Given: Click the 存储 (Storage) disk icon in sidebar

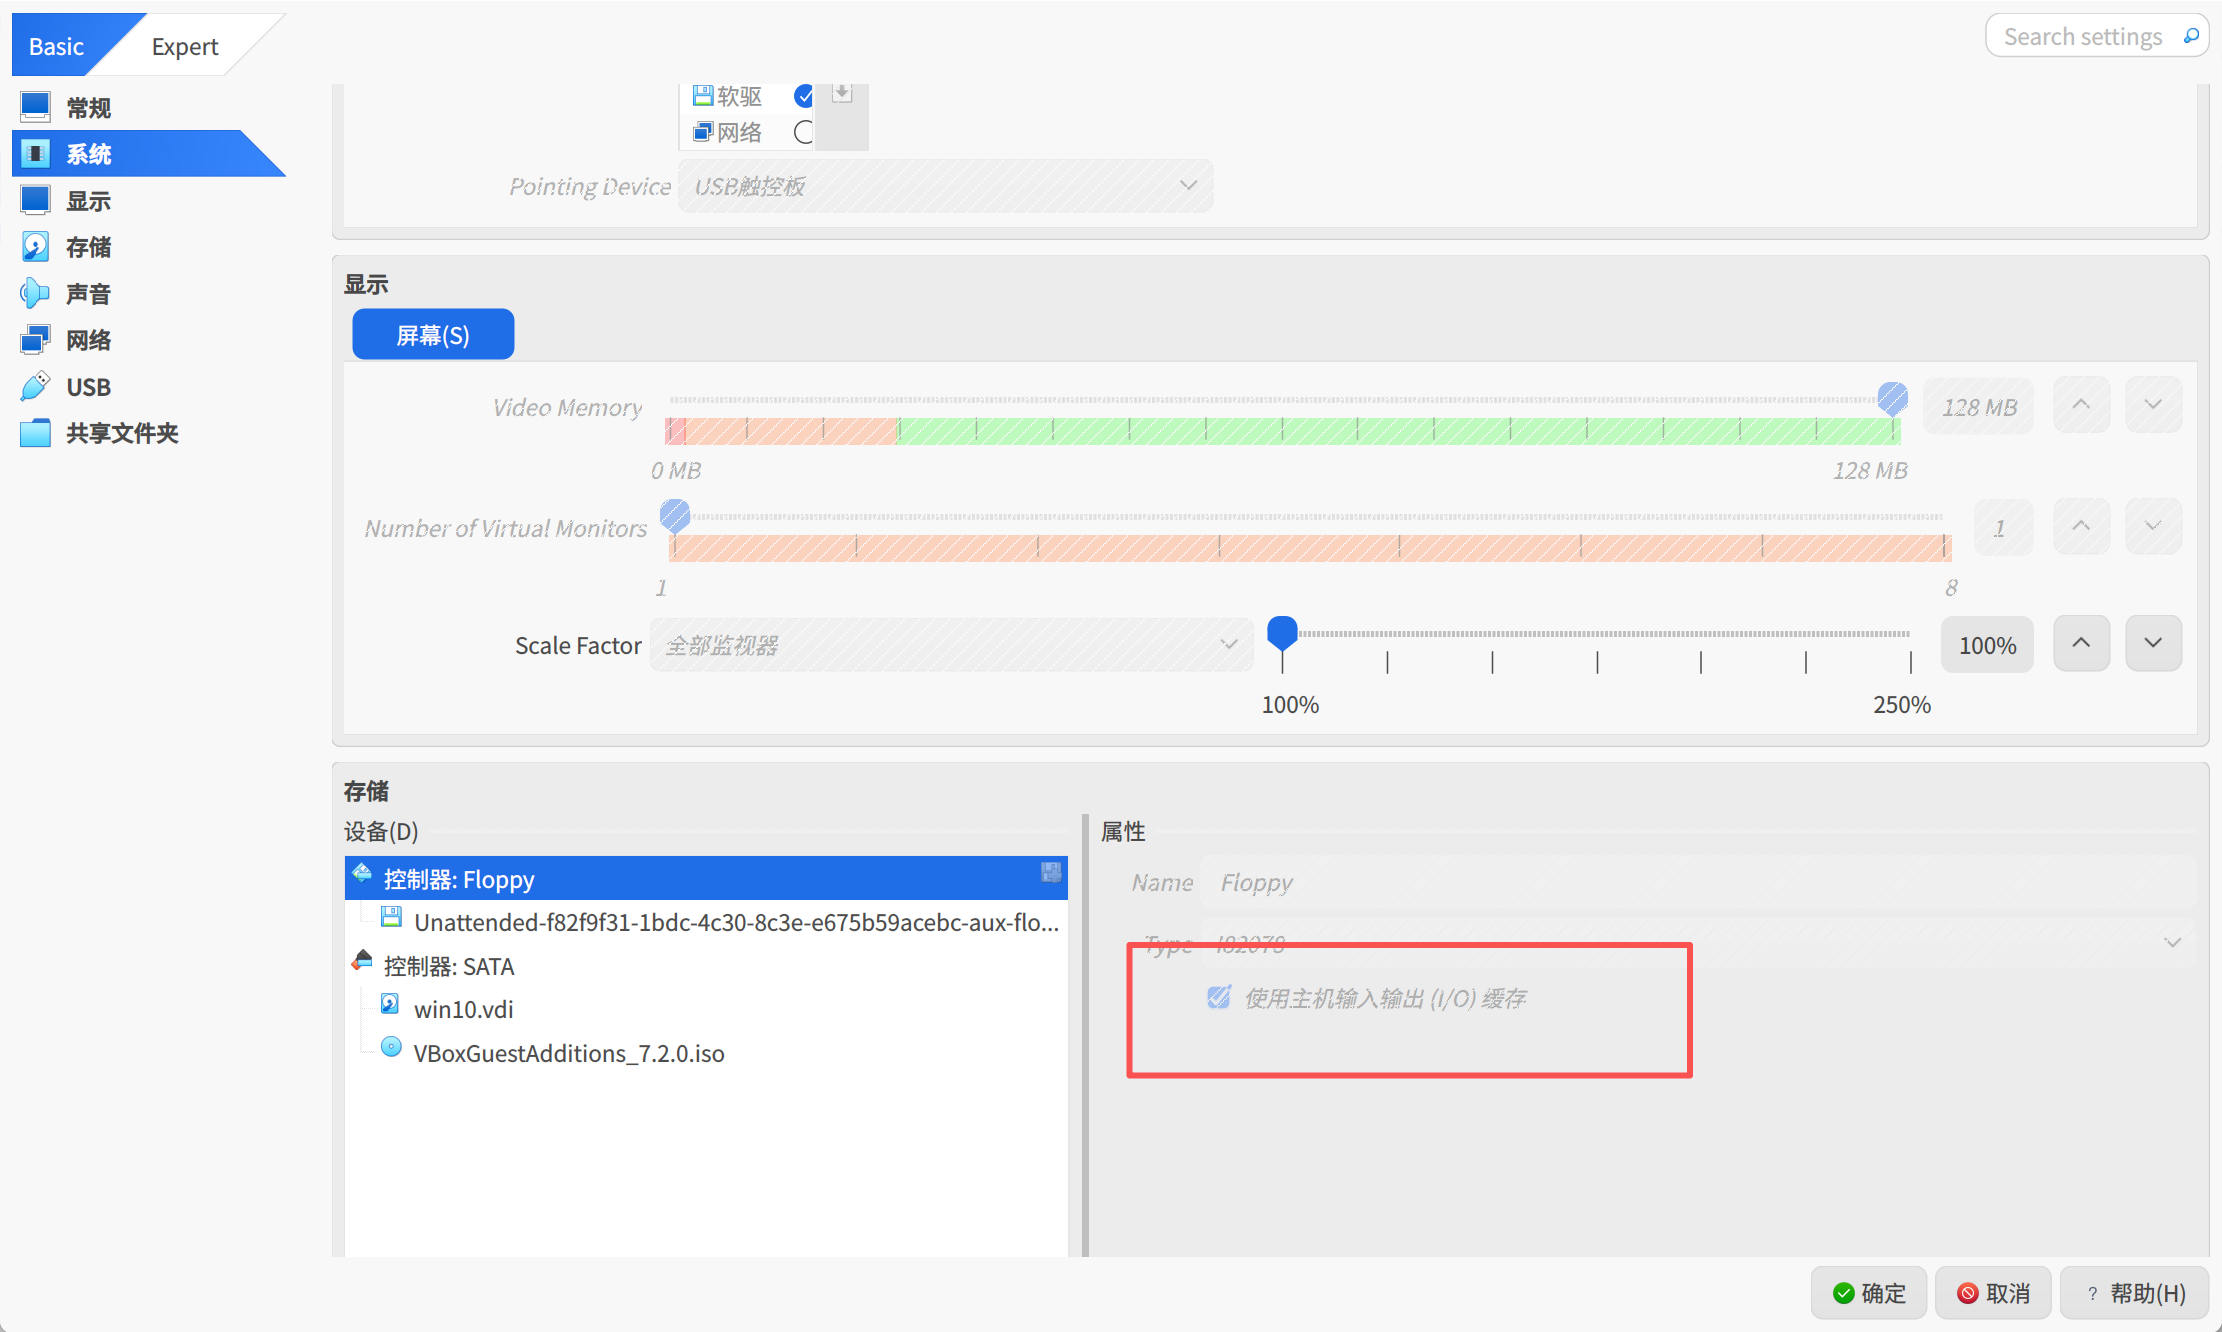Looking at the screenshot, I should [35, 246].
